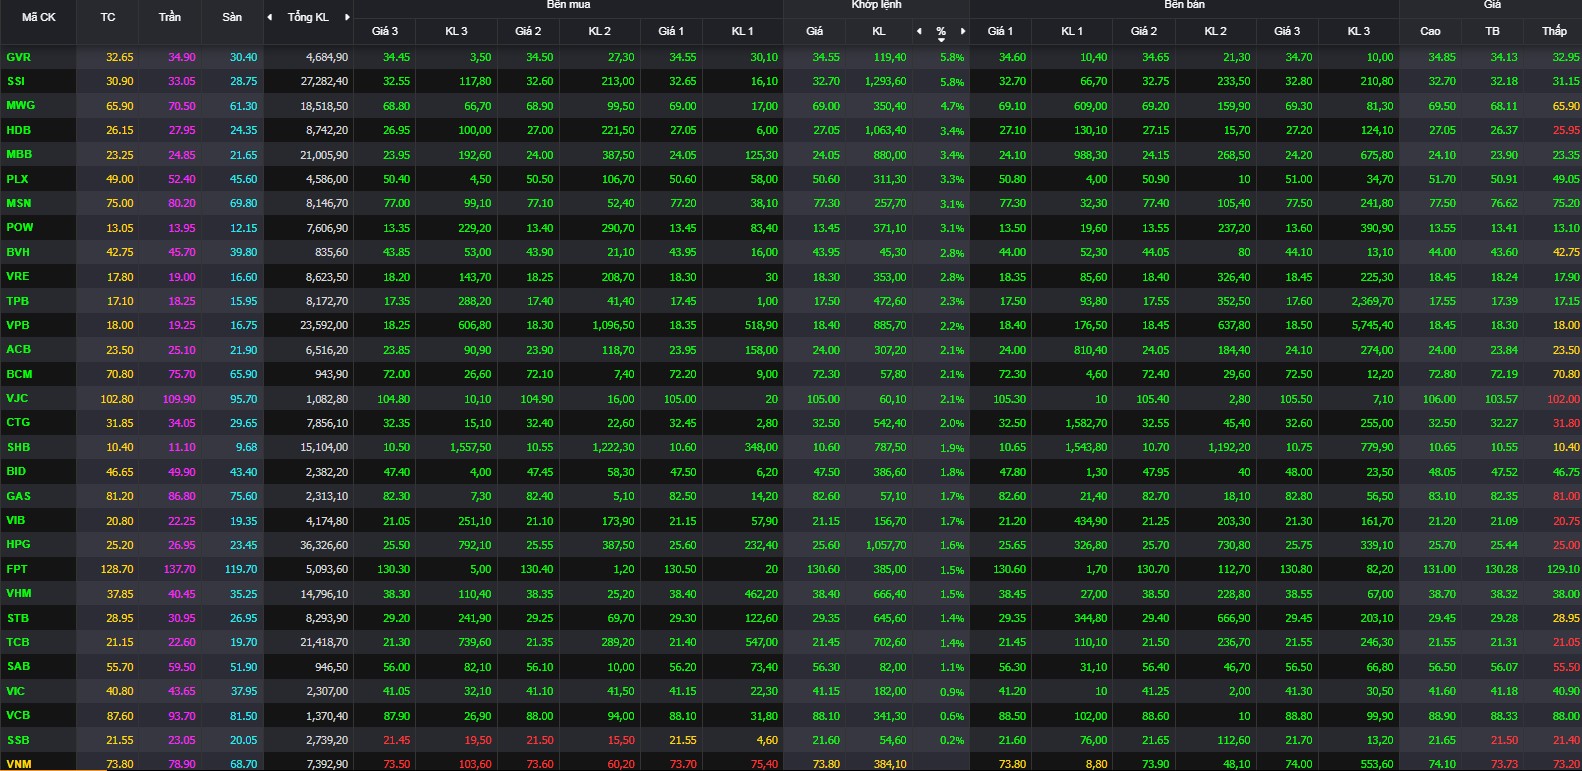Image resolution: width=1582 pixels, height=771 pixels.
Task: Open the MSN stock symbol
Action: tap(18, 203)
